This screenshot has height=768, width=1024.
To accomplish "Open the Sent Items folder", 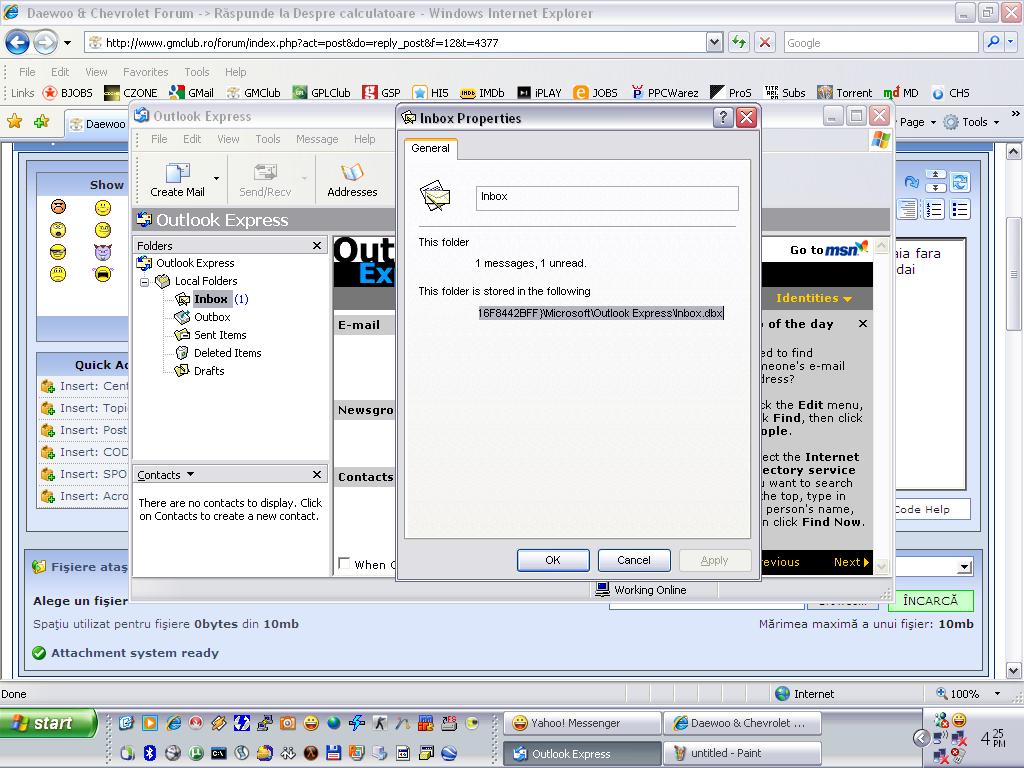I will 220,335.
